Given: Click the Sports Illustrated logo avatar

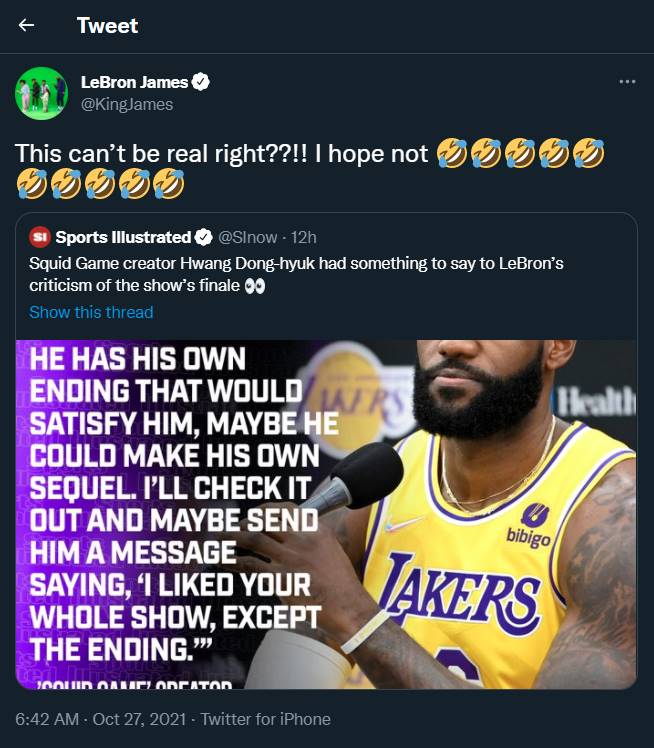Looking at the screenshot, I should click(x=39, y=238).
